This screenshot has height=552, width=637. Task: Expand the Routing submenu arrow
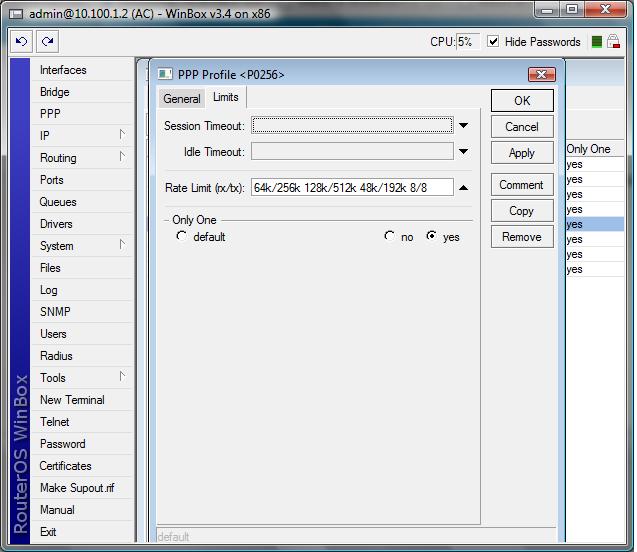pos(122,156)
